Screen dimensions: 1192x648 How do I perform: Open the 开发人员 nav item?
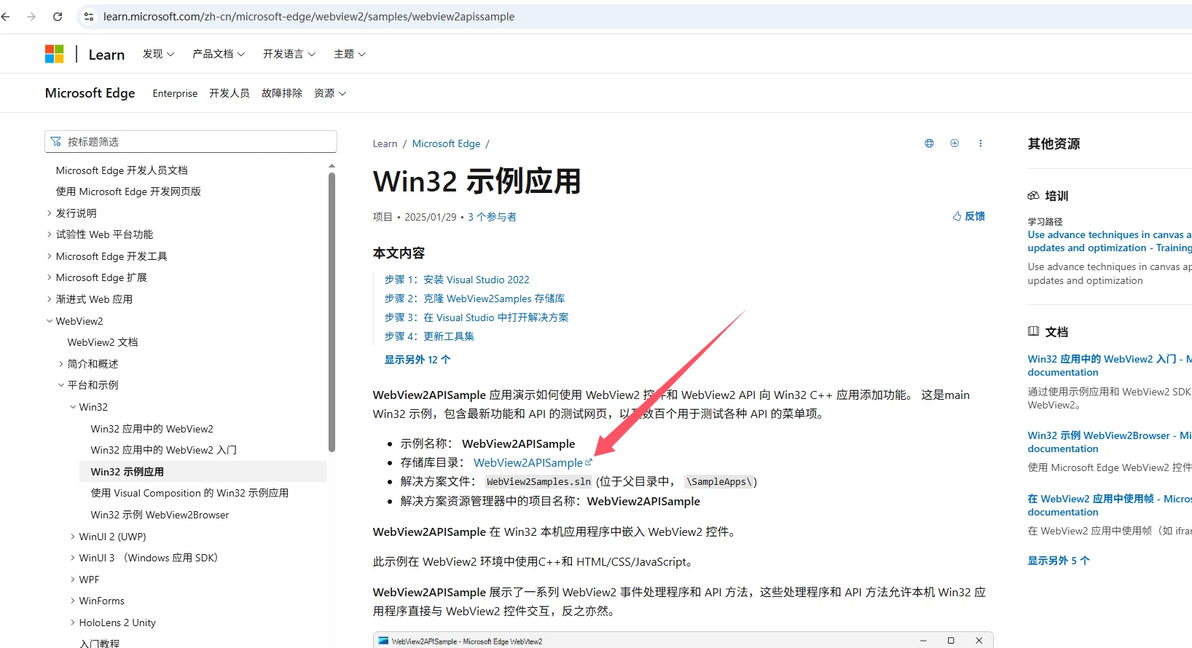click(x=229, y=93)
